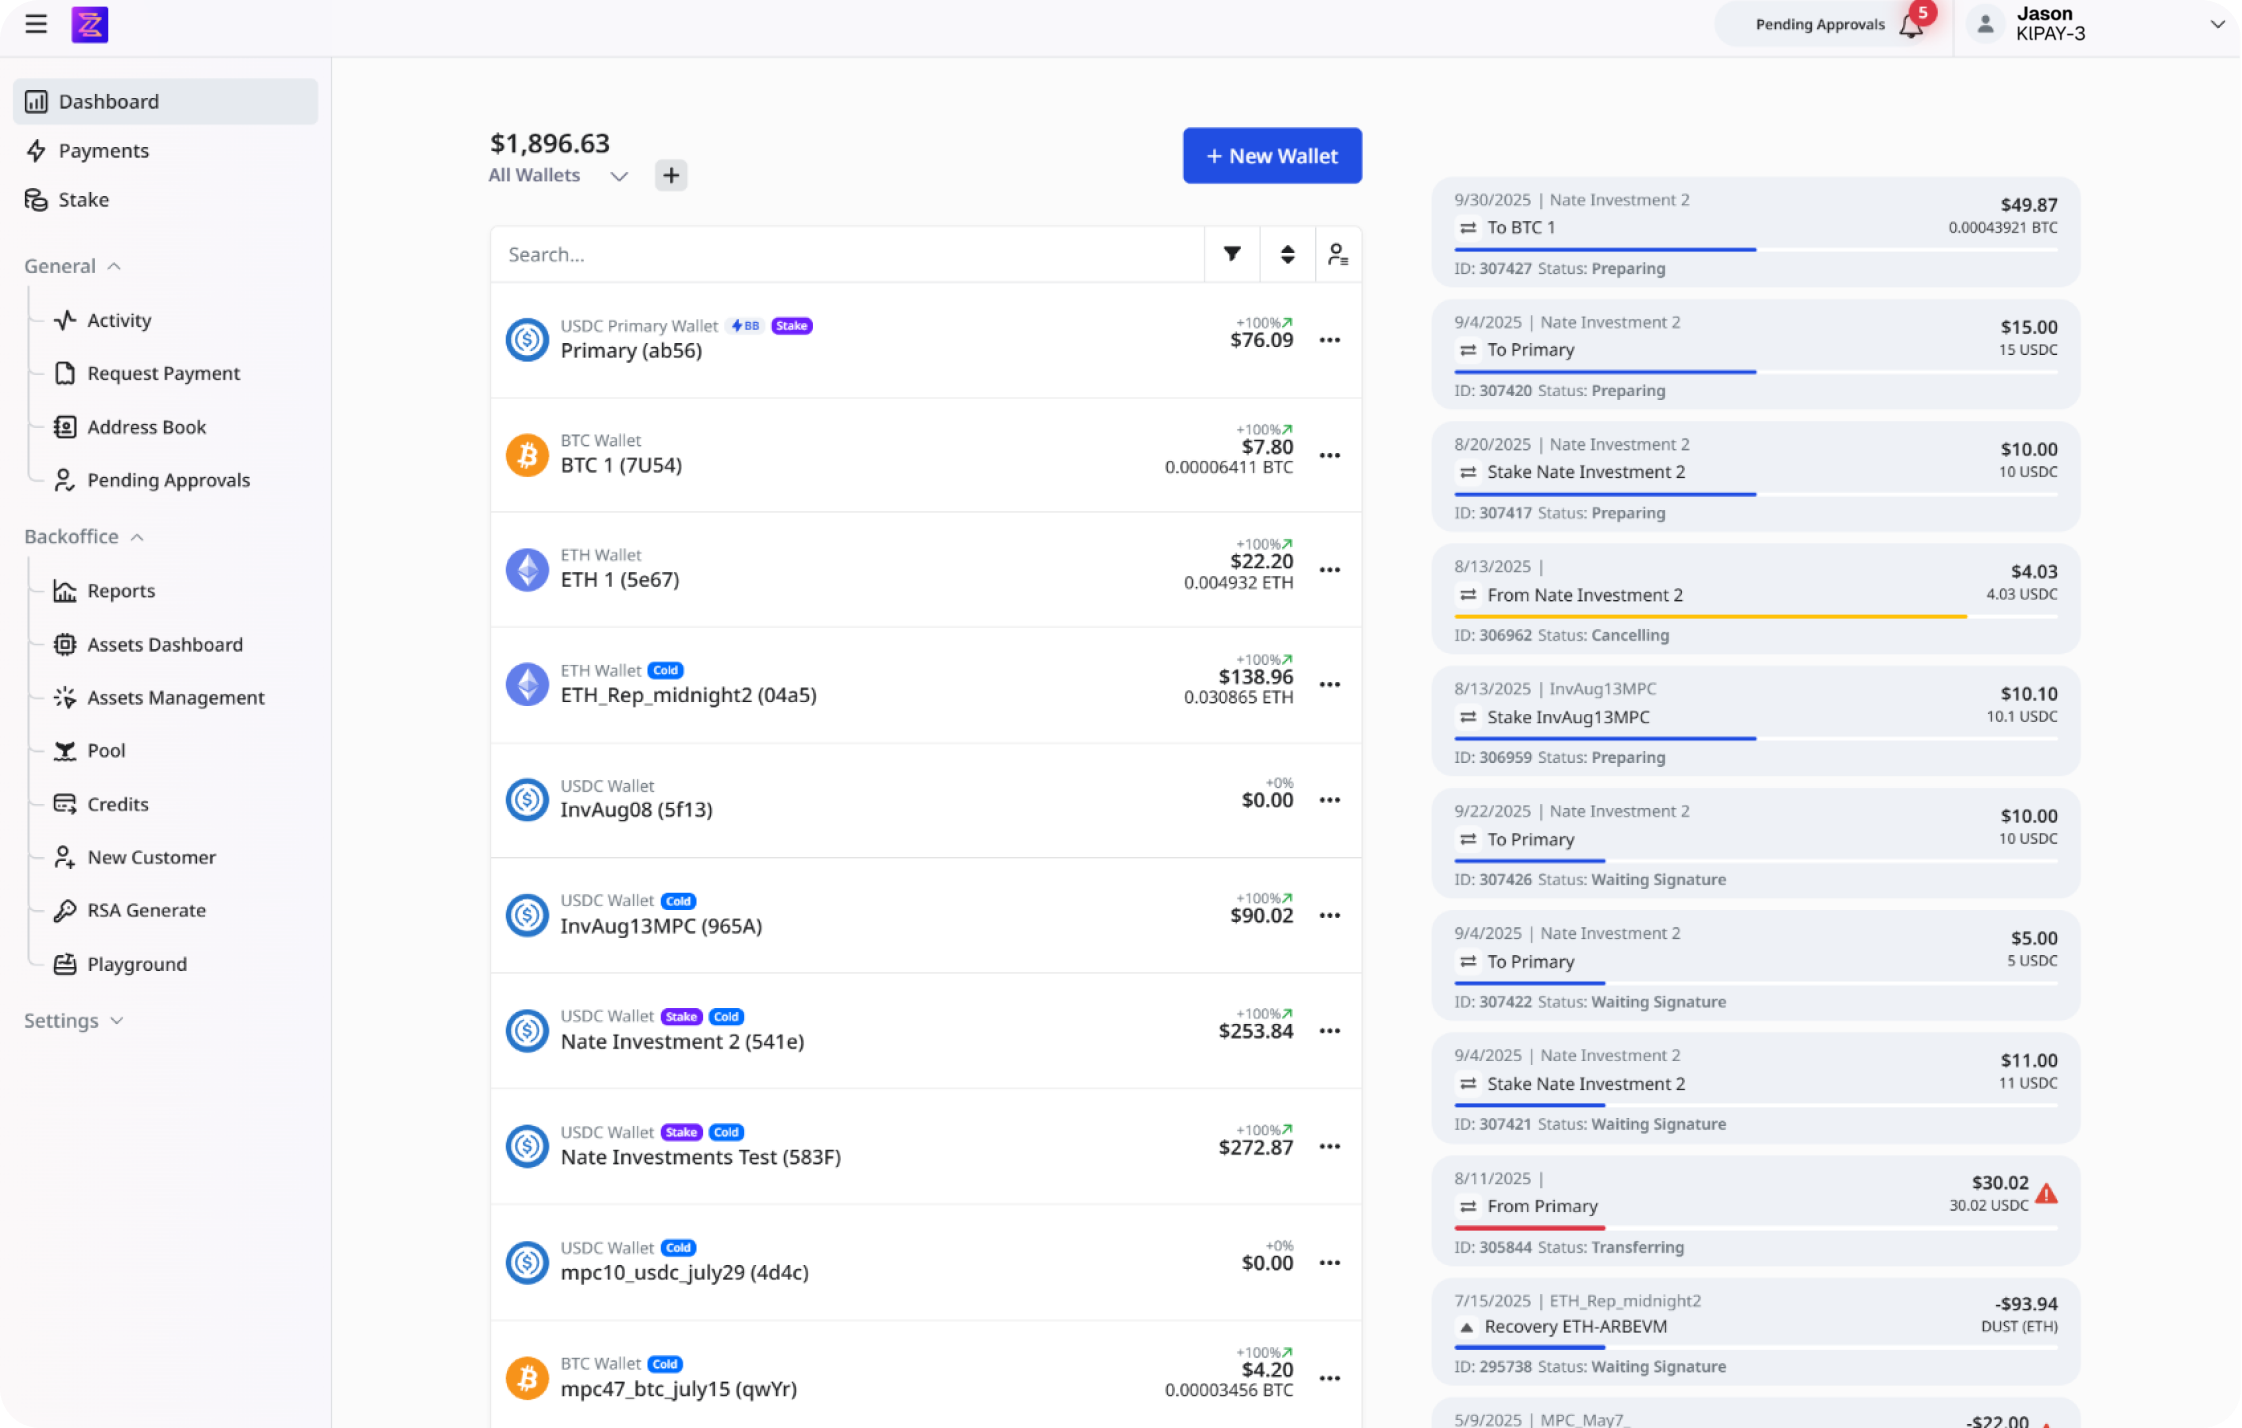The image size is (2242, 1428).
Task: Open three-dots menu for BTC 1 wallet
Action: [1329, 455]
